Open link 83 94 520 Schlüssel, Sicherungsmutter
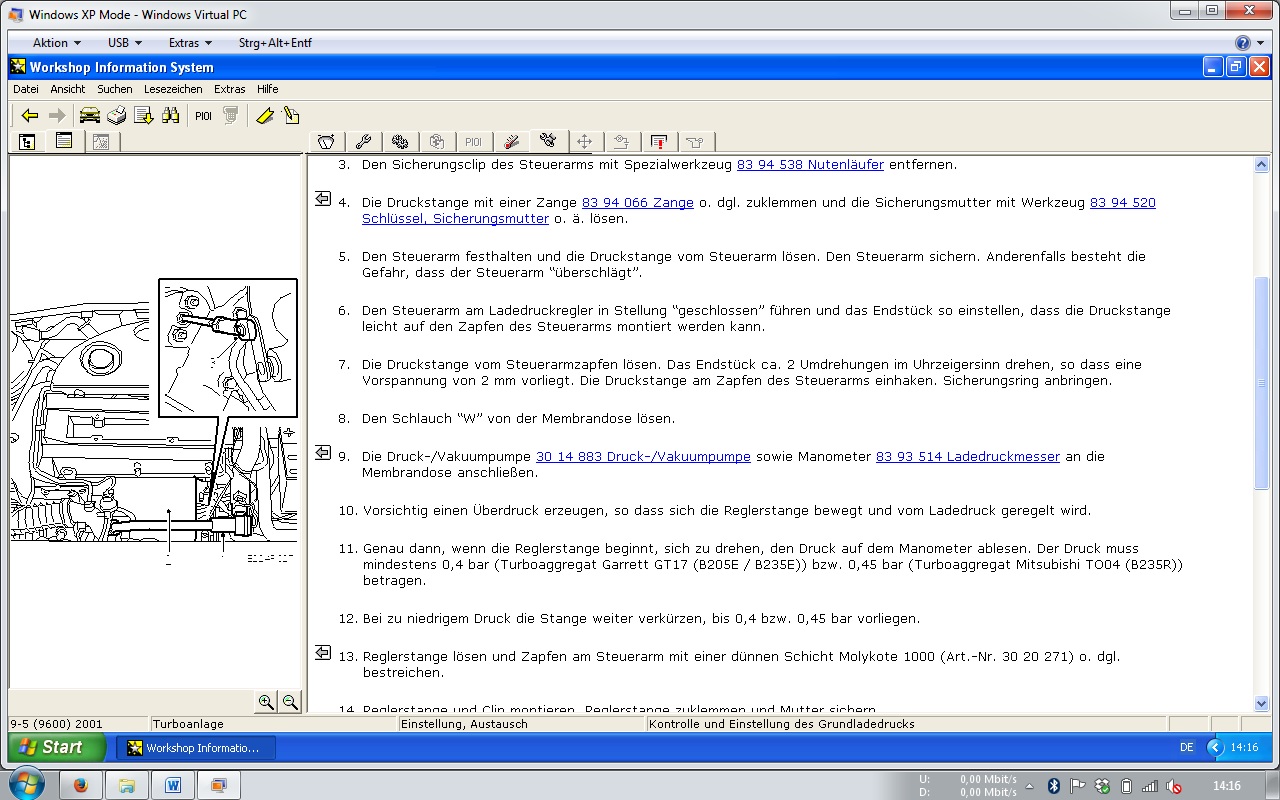 [759, 210]
